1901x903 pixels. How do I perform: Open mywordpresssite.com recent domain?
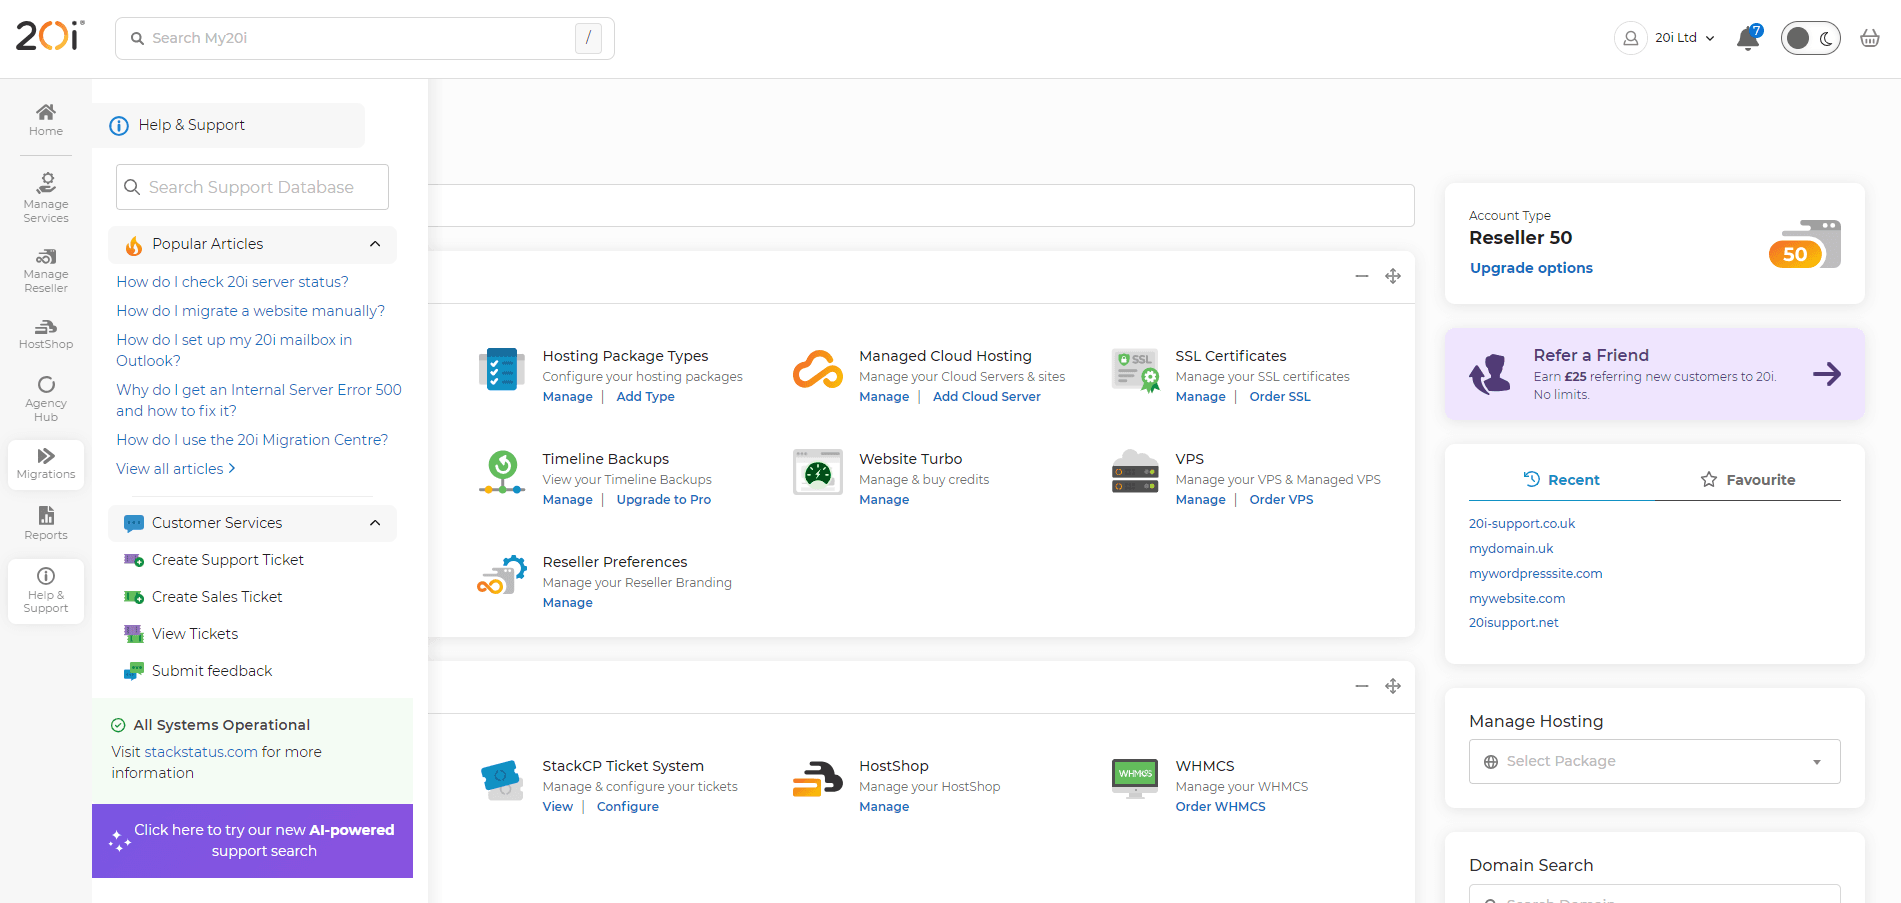point(1535,574)
